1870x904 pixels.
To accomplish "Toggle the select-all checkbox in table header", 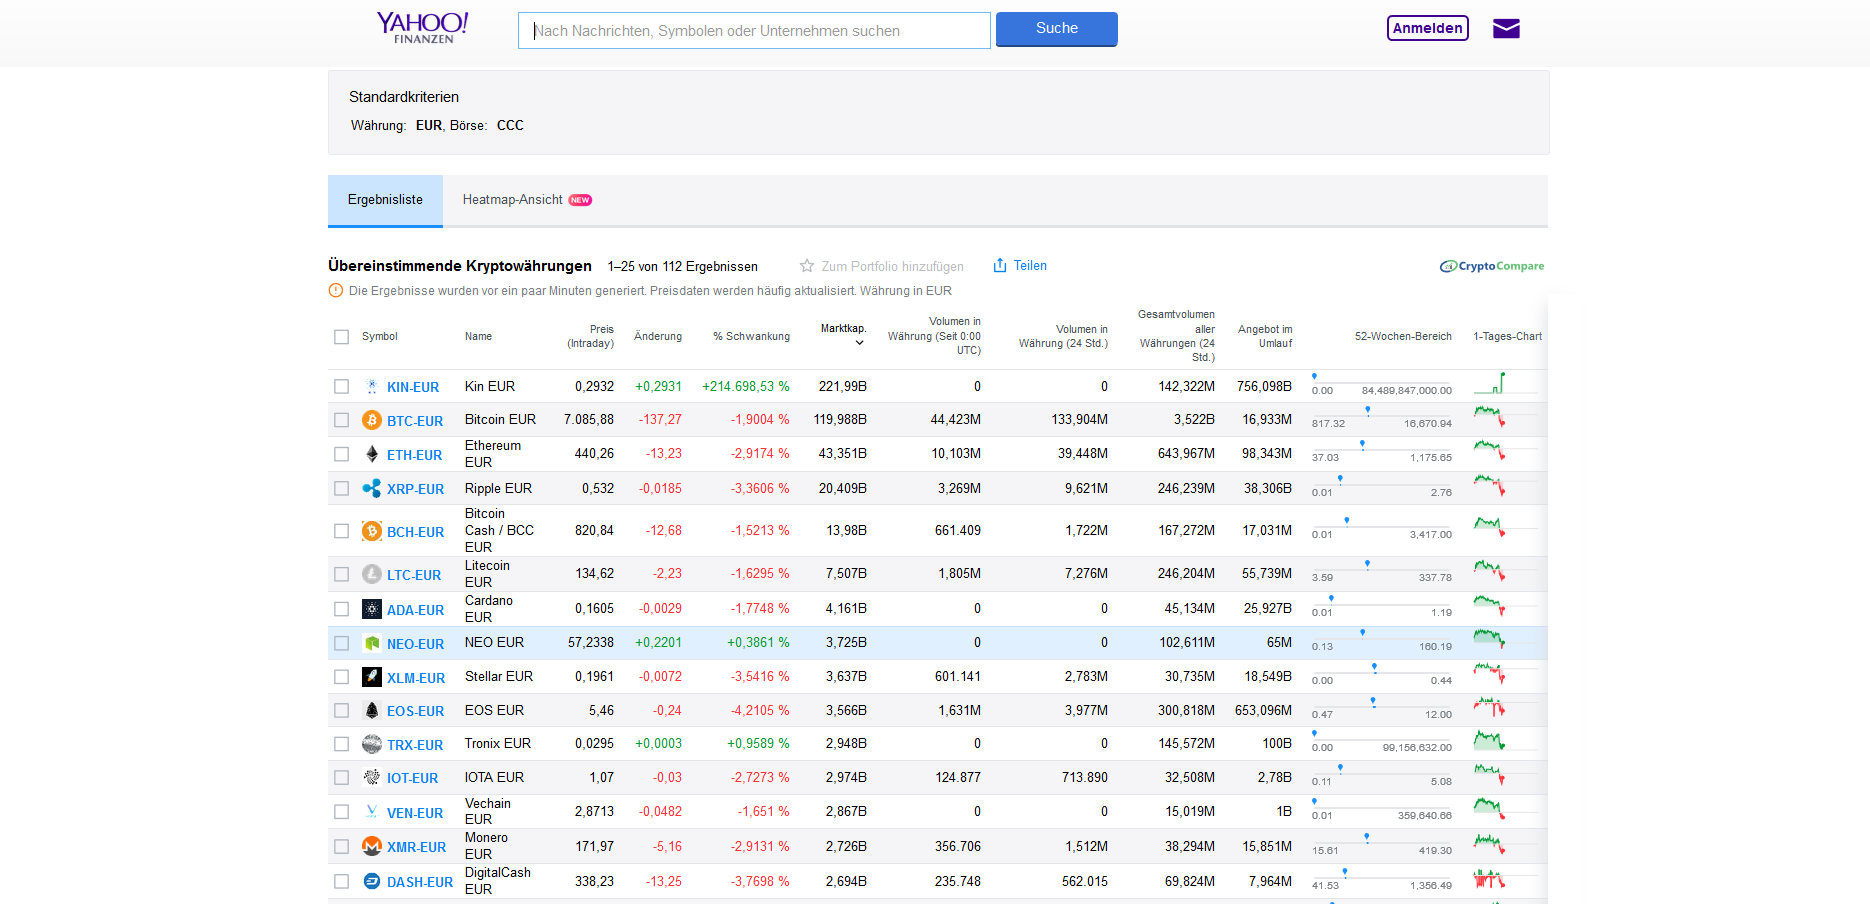I will (x=342, y=337).
